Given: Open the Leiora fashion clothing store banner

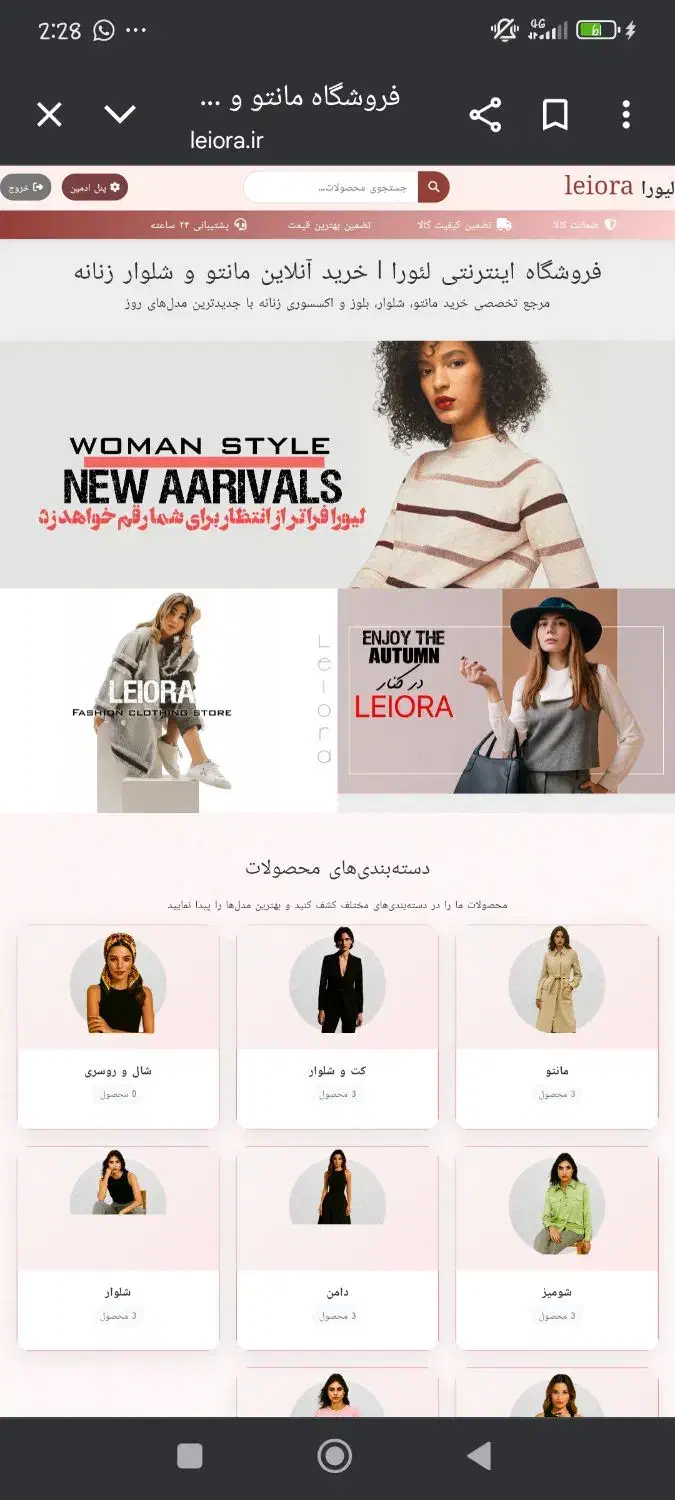Looking at the screenshot, I should click(x=168, y=700).
